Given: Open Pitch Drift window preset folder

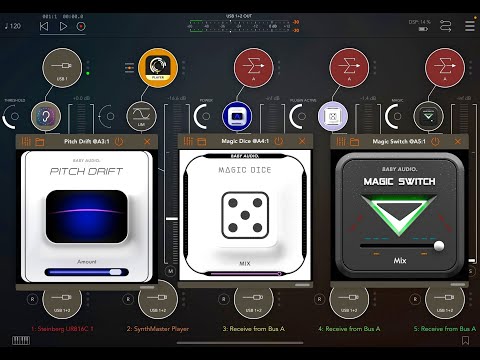Looking at the screenshot, I should pyautogui.click(x=40, y=142).
